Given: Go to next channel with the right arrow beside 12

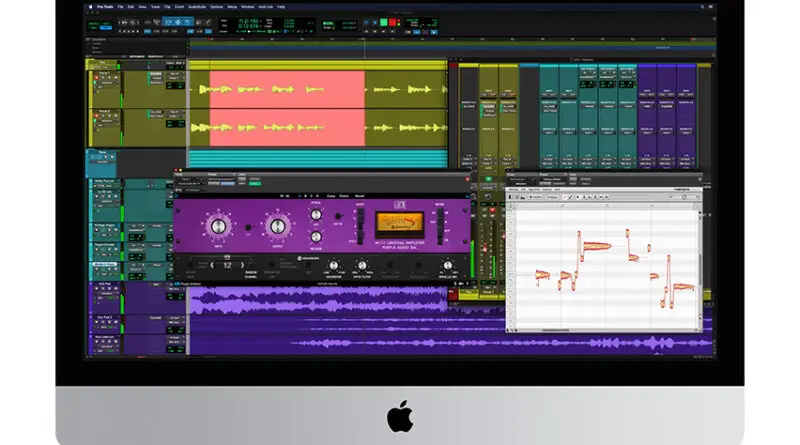Looking at the screenshot, I should pyautogui.click(x=242, y=265).
